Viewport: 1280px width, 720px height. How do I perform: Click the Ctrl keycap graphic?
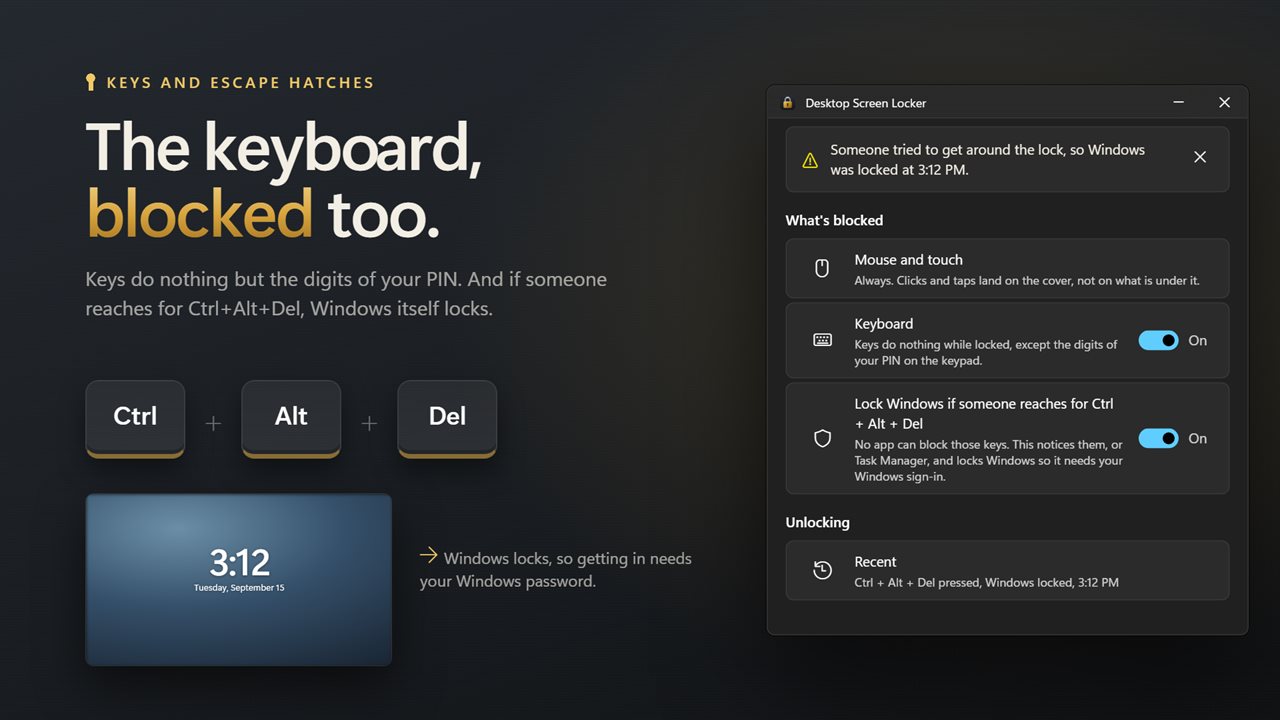[x=135, y=418]
